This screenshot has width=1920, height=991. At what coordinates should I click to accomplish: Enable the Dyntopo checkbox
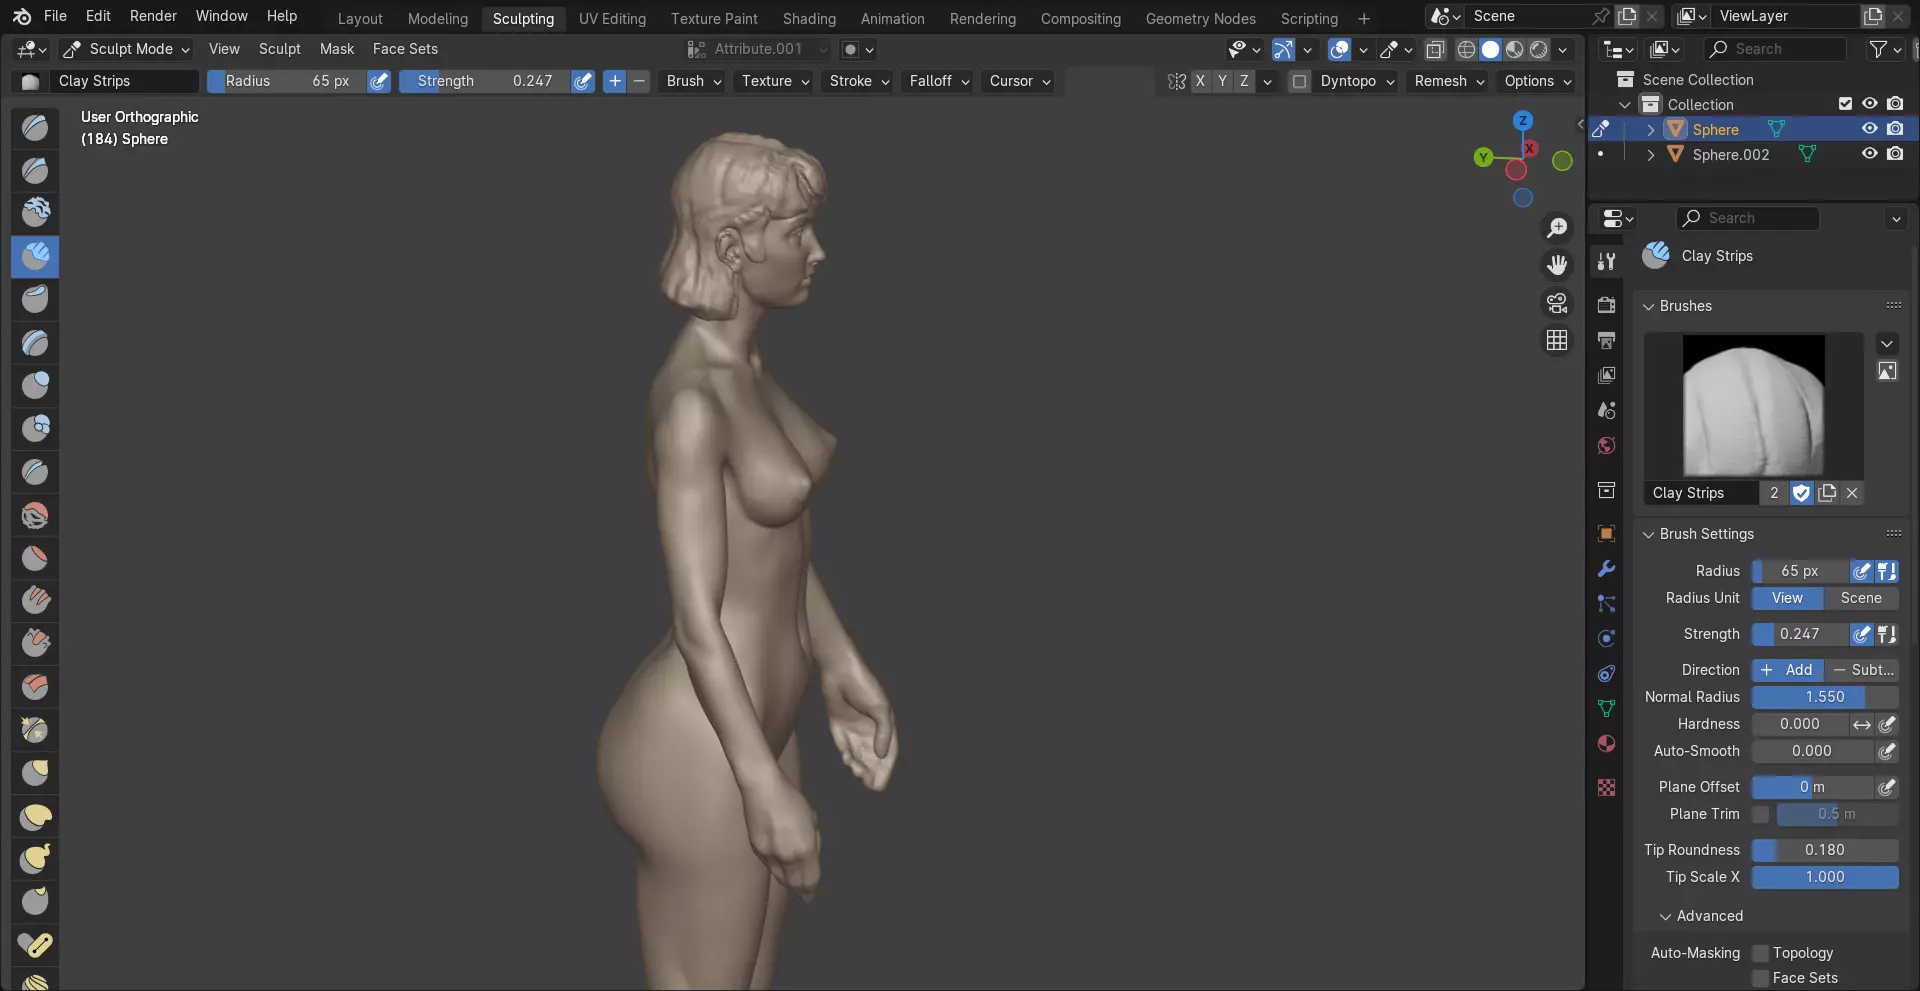click(1299, 81)
